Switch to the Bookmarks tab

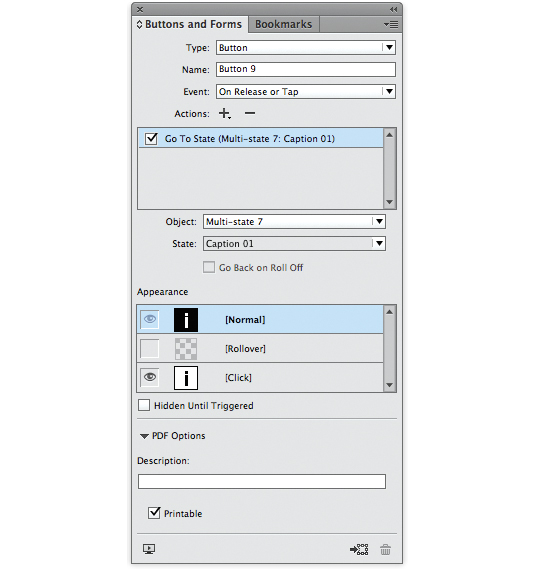pyautogui.click(x=284, y=24)
